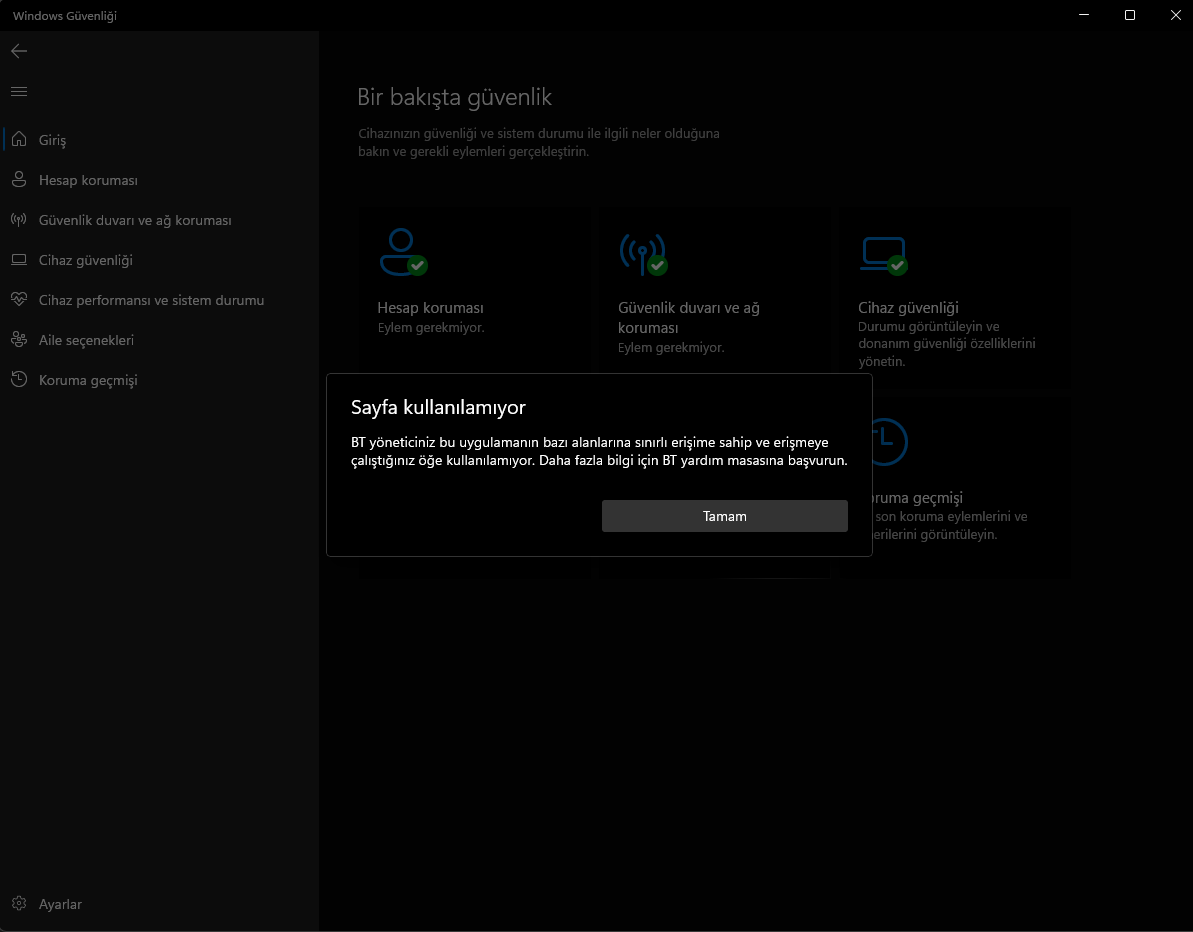1193x932 pixels.
Task: Minimize the Windows Güvenliği window
Action: [x=1084, y=15]
